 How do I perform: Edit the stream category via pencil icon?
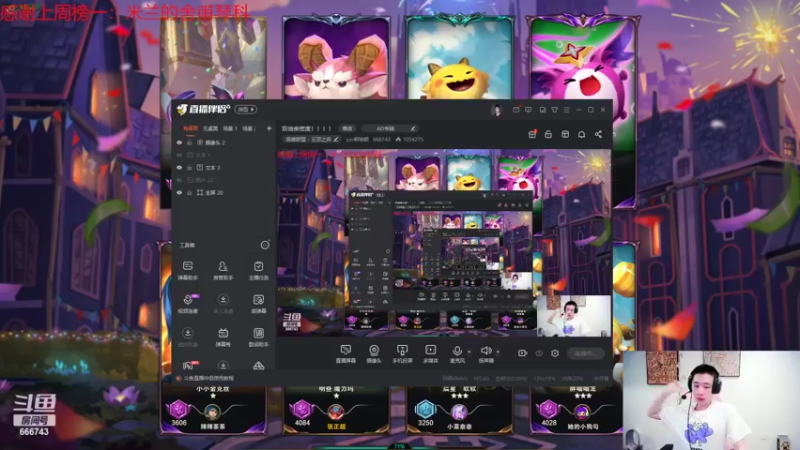pyautogui.click(x=336, y=139)
